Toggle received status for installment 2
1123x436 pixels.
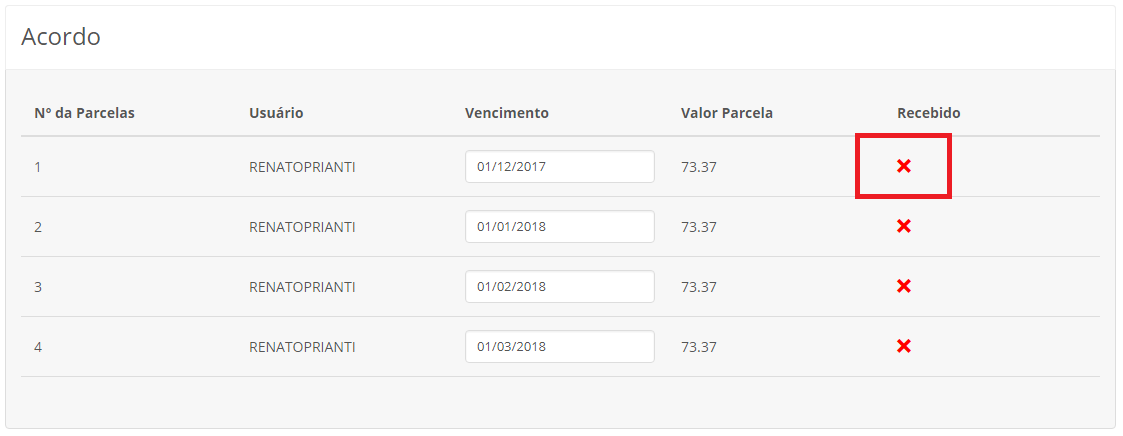pos(904,227)
